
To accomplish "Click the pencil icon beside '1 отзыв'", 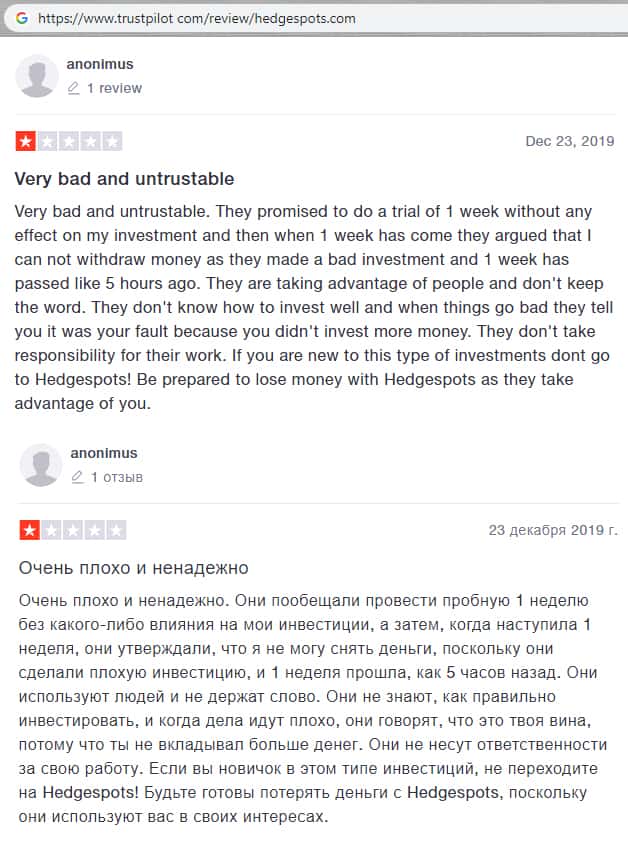I will tap(77, 478).
